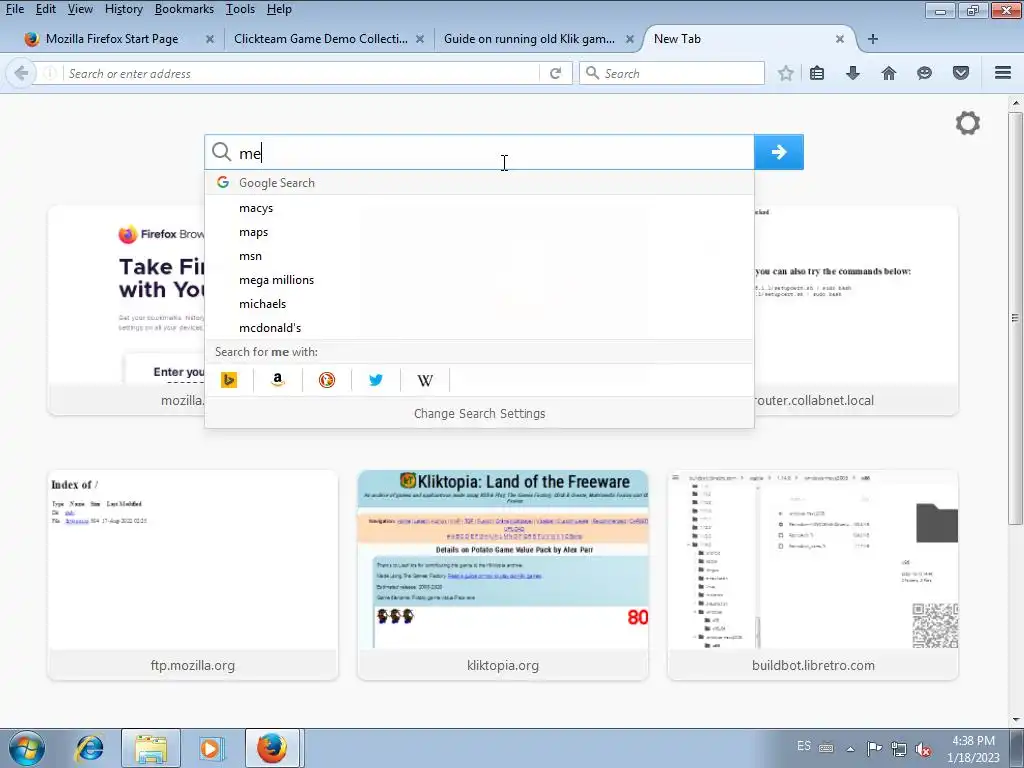Click the address bar field
This screenshot has width=1024, height=768.
coord(300,73)
